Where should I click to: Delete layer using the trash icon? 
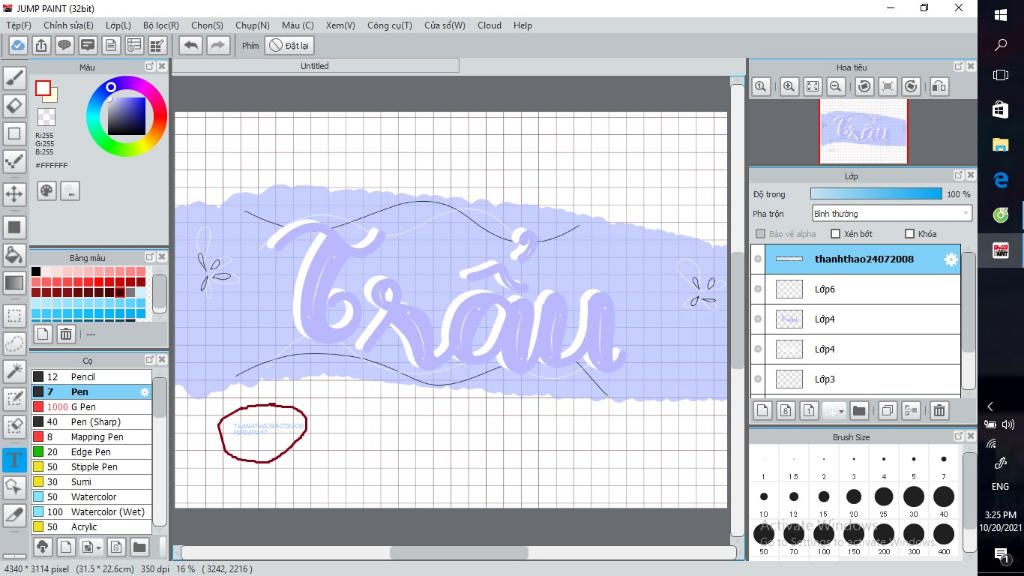pyautogui.click(x=939, y=410)
